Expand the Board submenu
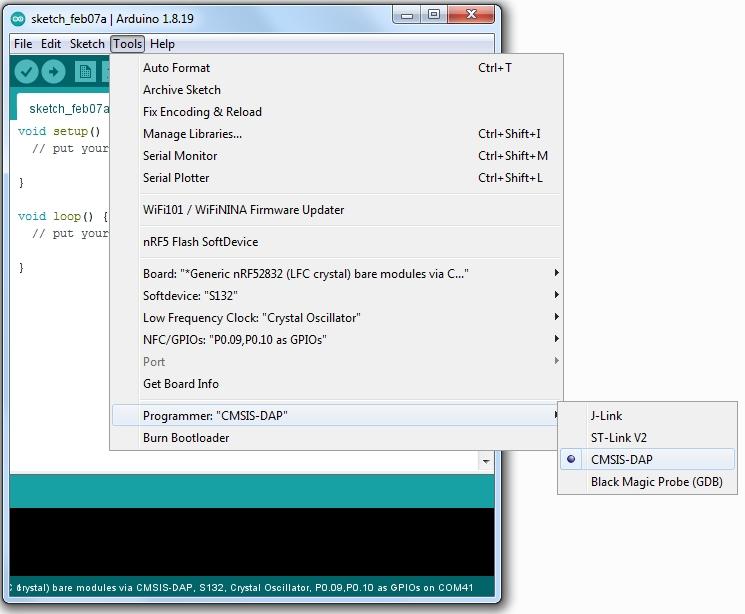 point(336,274)
